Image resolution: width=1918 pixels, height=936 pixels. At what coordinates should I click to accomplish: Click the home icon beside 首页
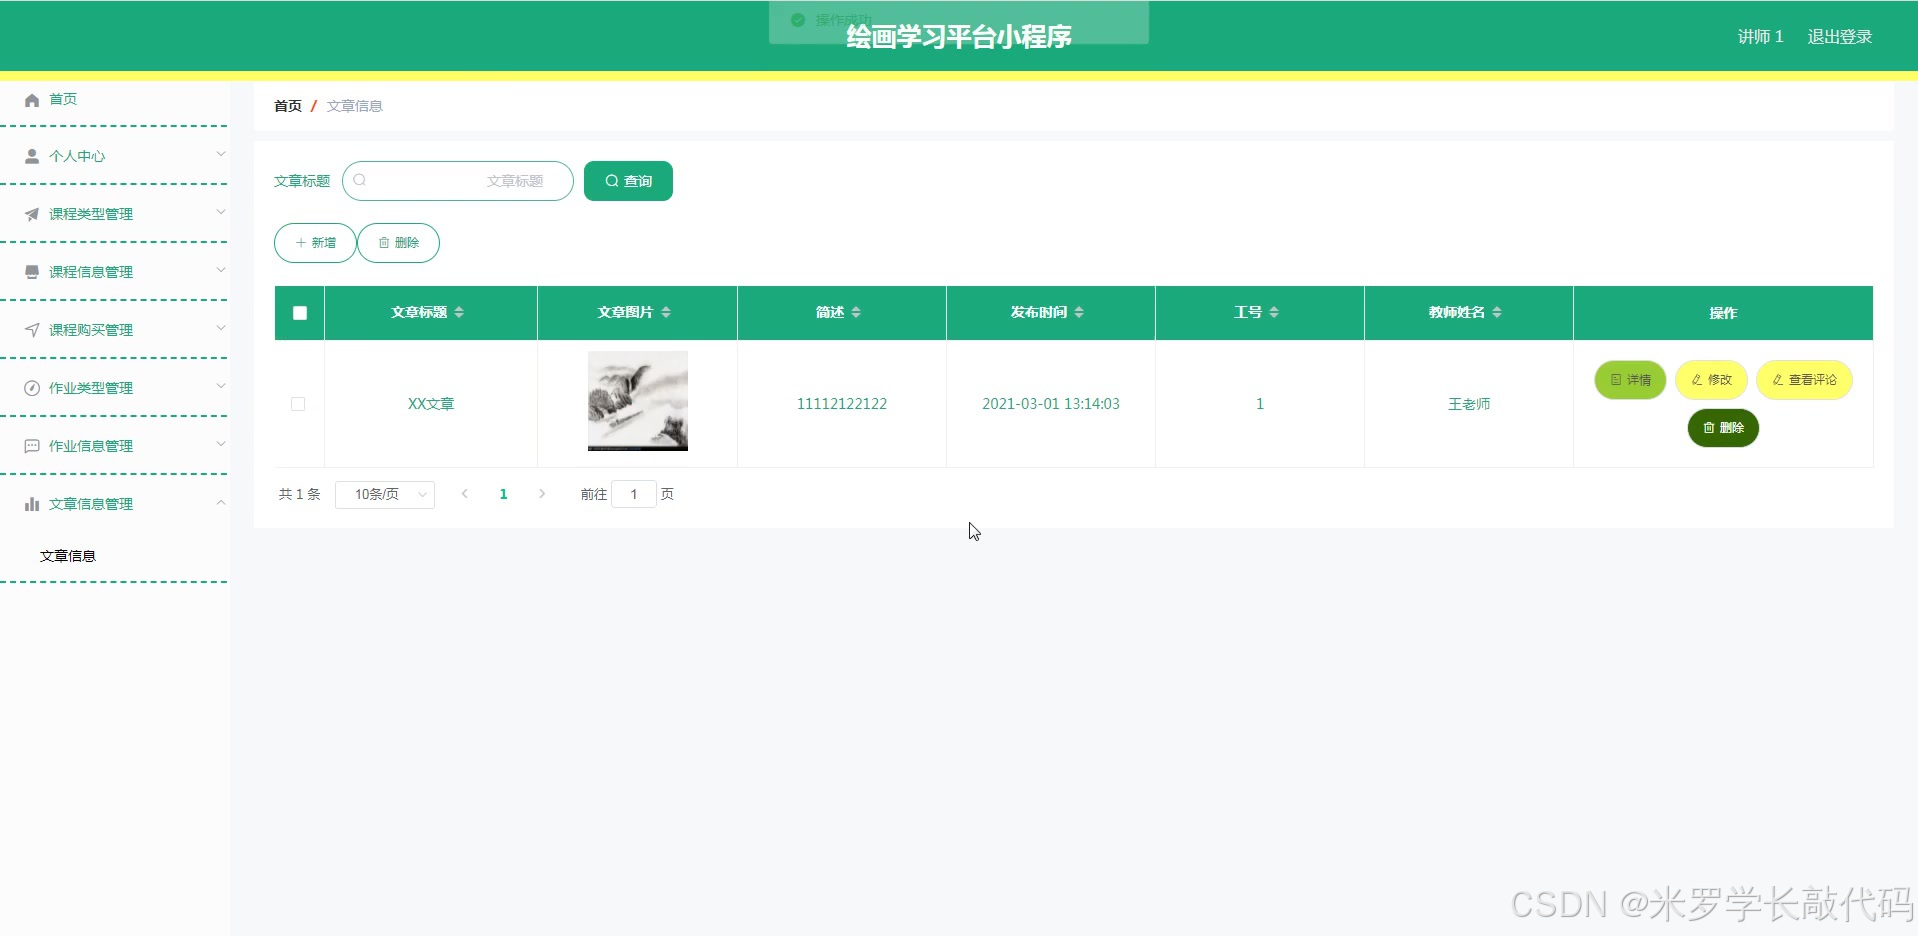point(32,99)
